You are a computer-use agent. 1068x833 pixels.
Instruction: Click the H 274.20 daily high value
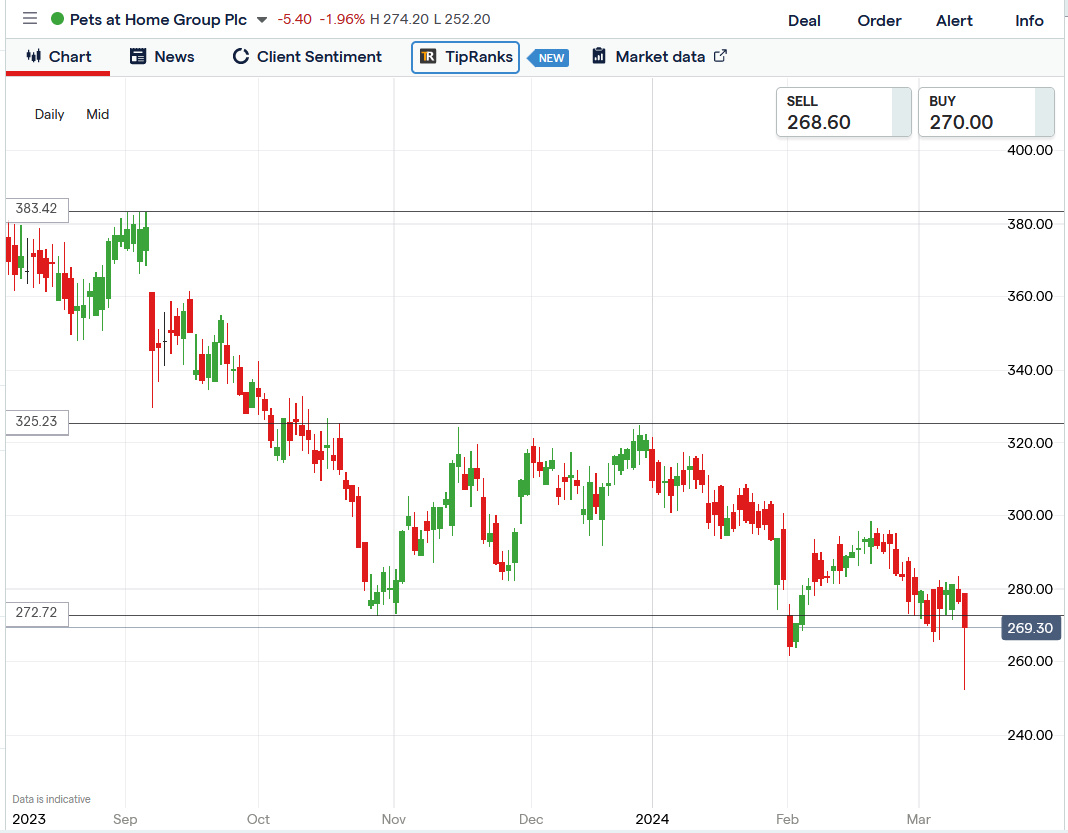pos(400,19)
